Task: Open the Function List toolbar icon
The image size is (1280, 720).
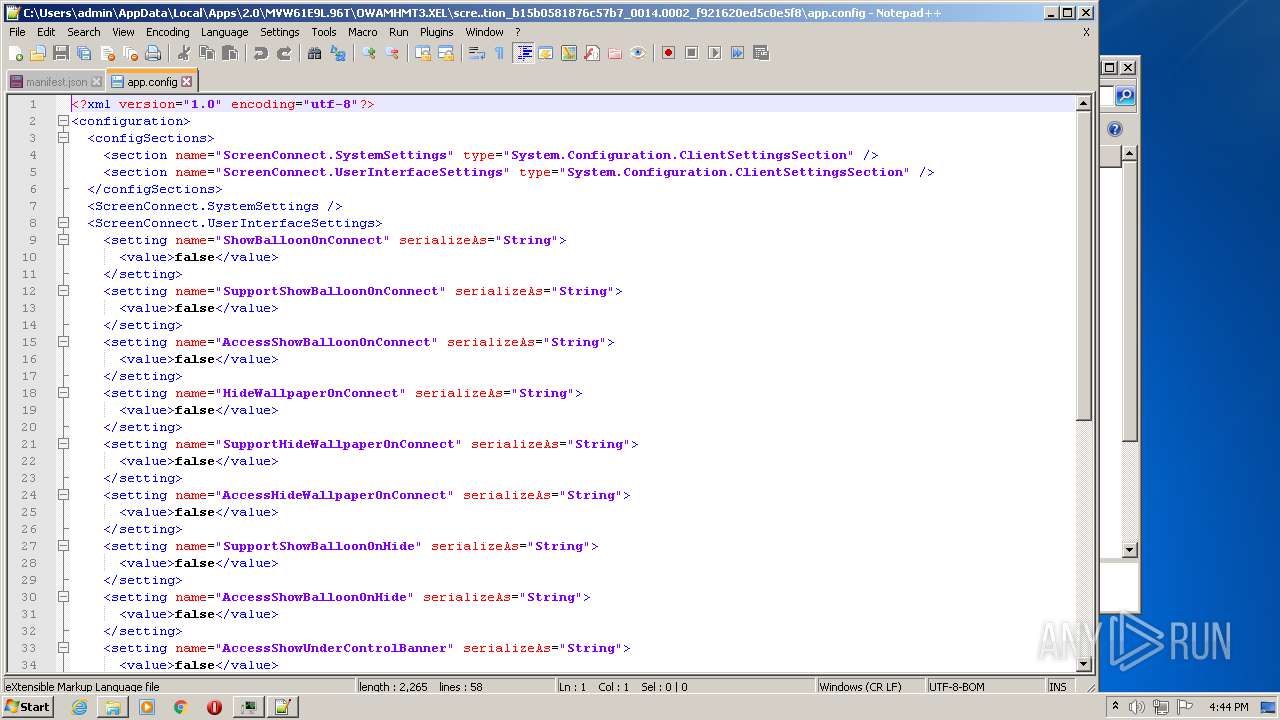Action: point(592,53)
